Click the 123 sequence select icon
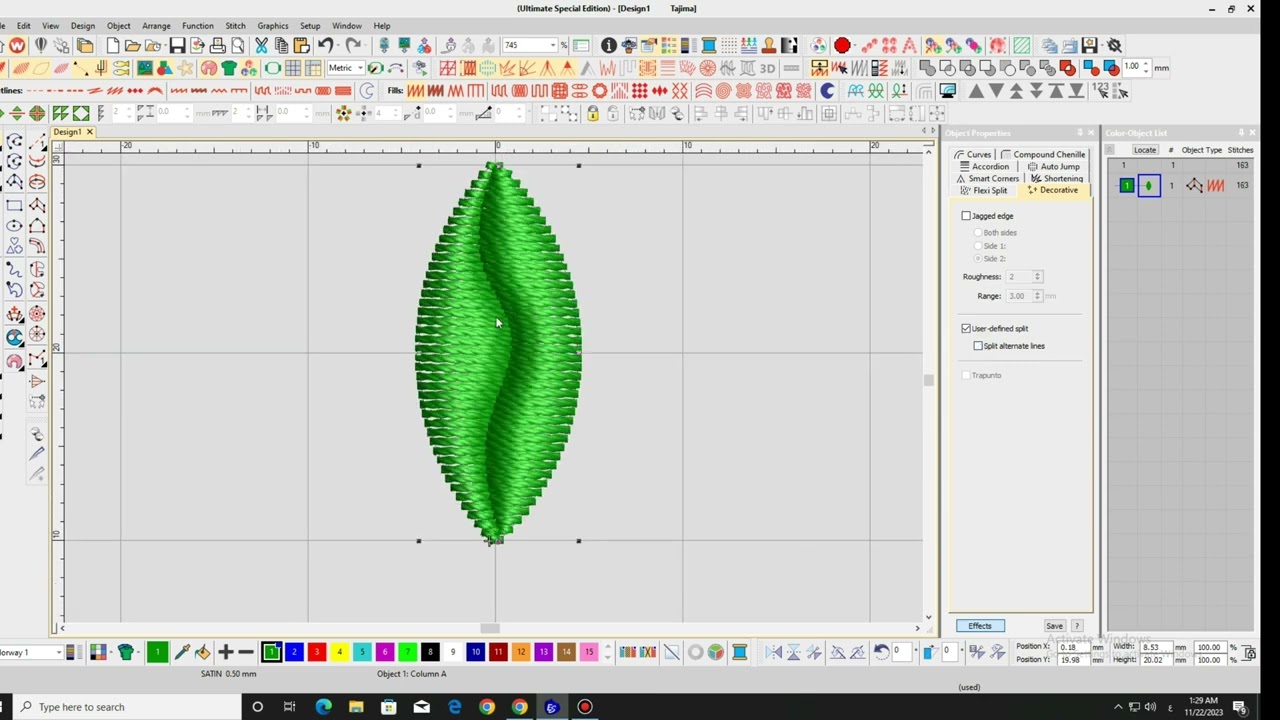 click(1101, 91)
